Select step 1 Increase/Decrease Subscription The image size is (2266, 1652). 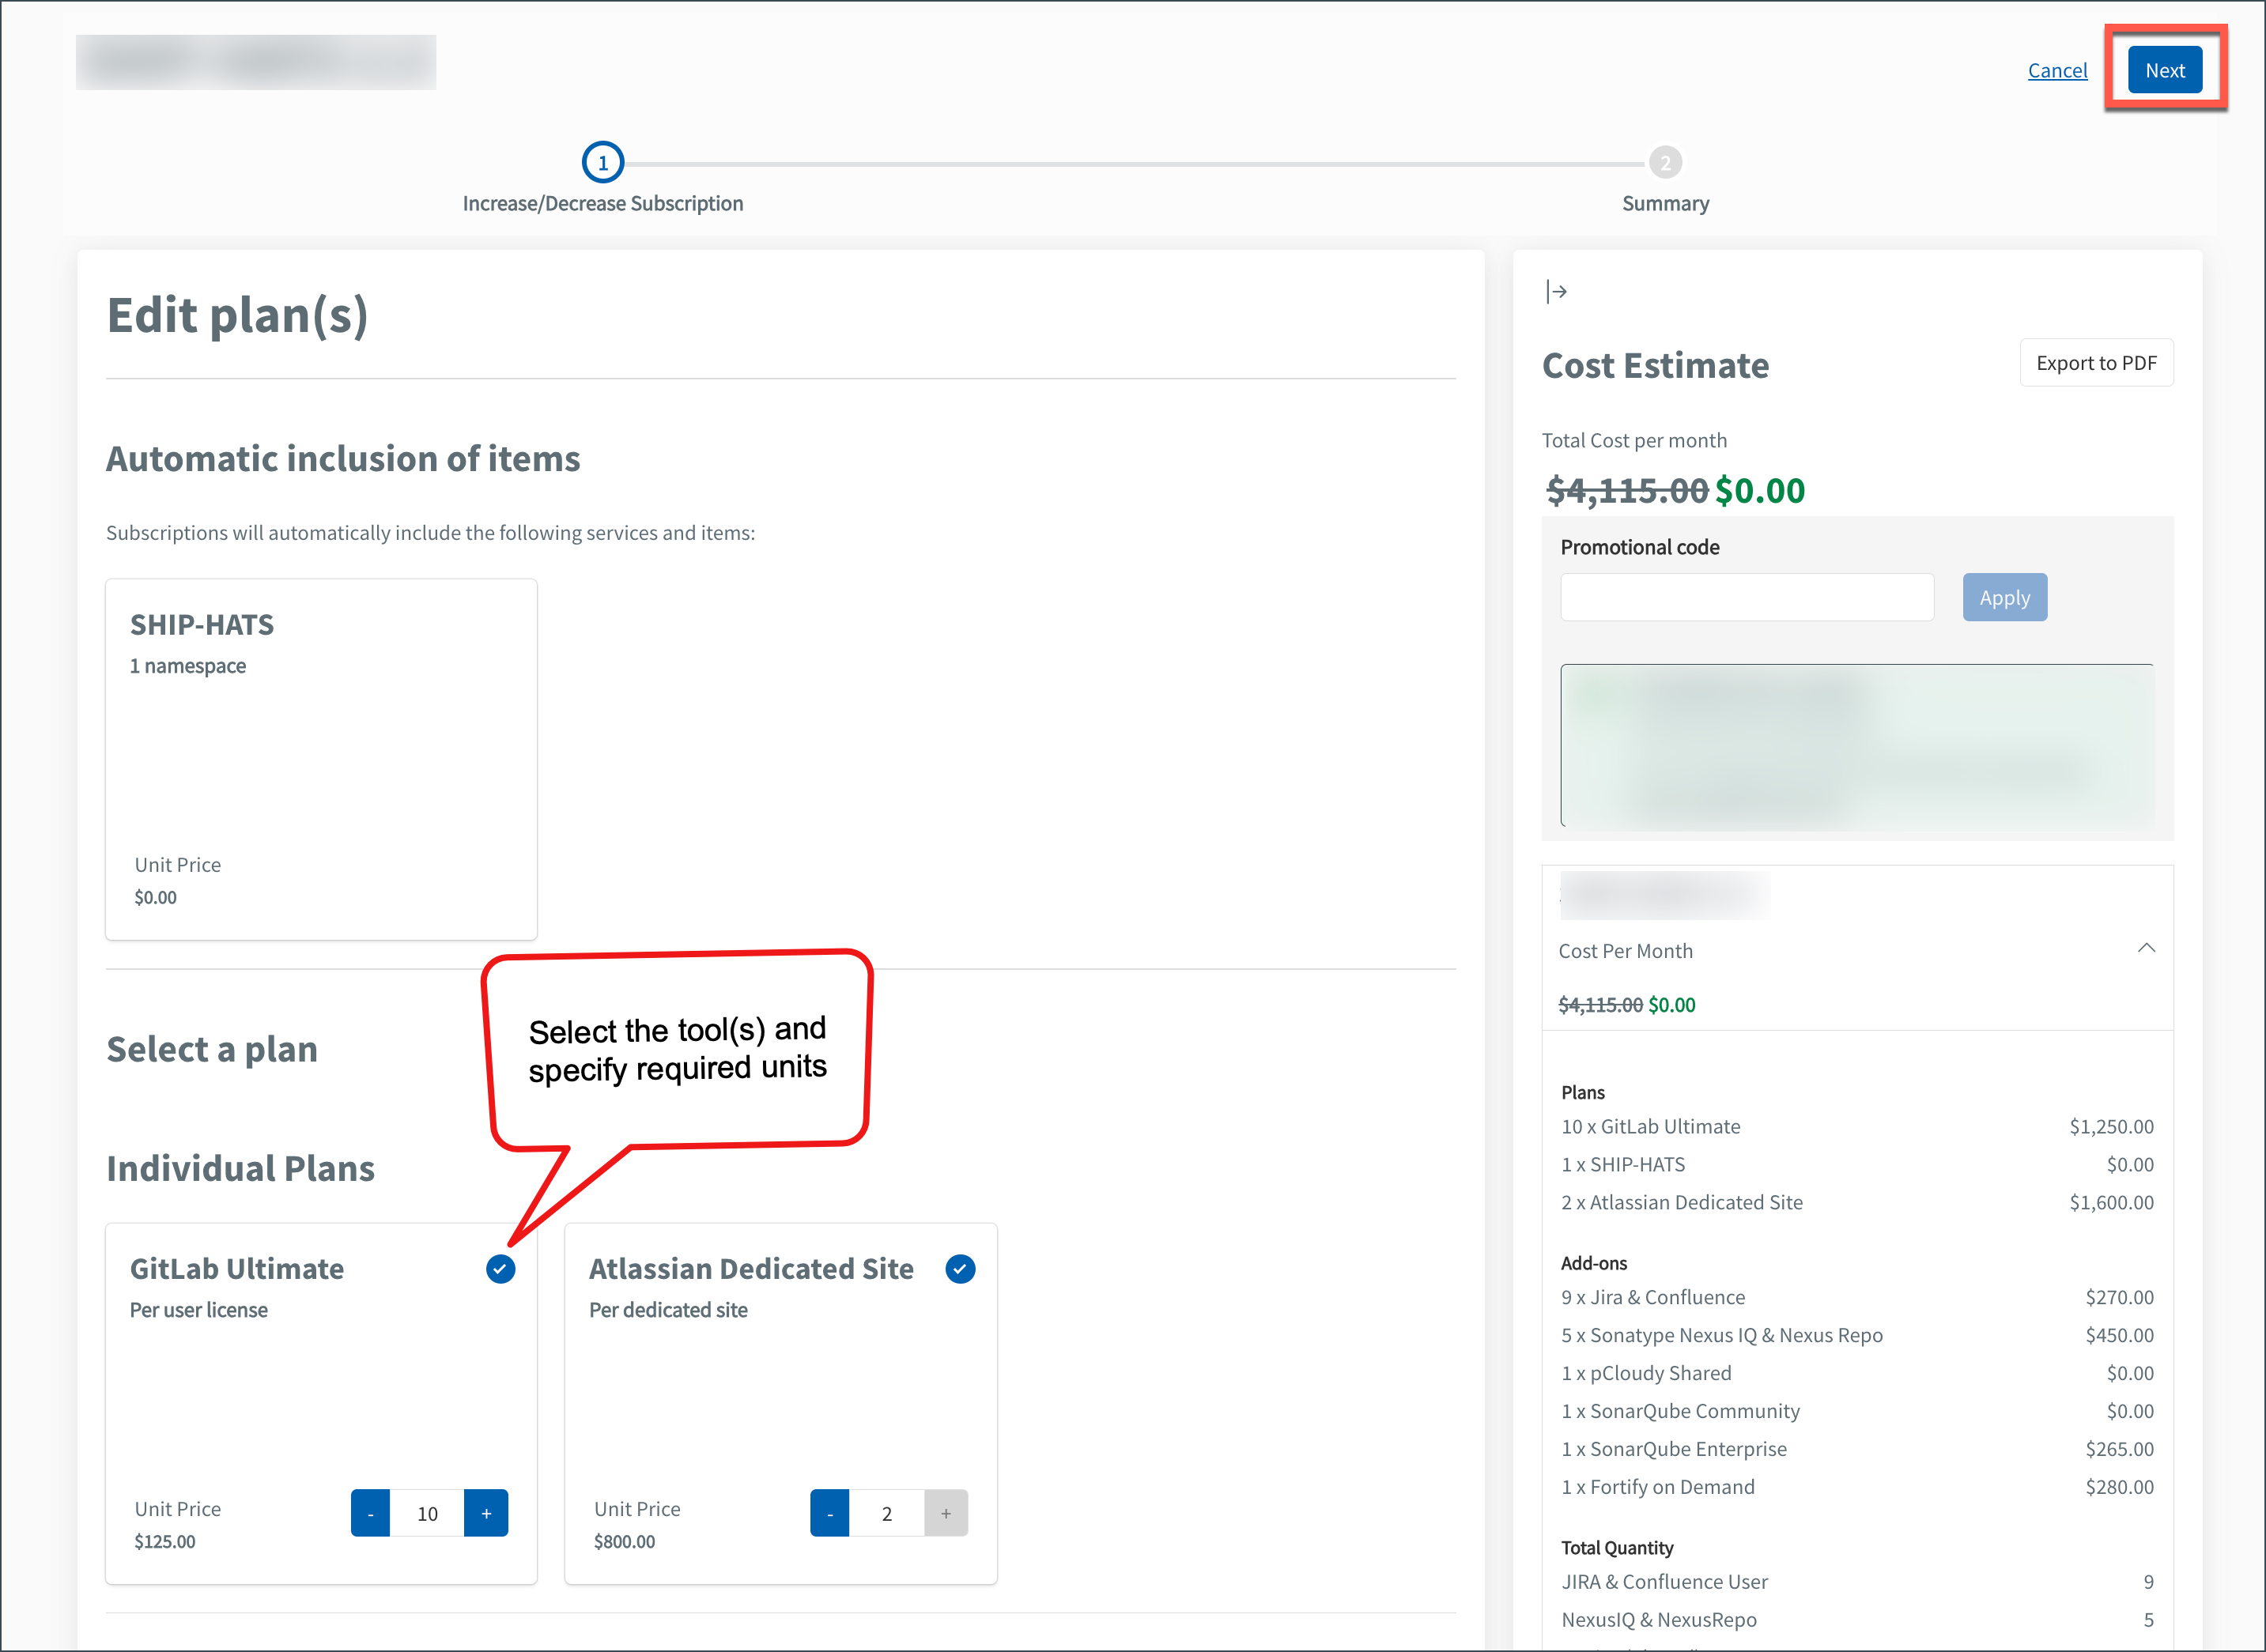[x=603, y=162]
